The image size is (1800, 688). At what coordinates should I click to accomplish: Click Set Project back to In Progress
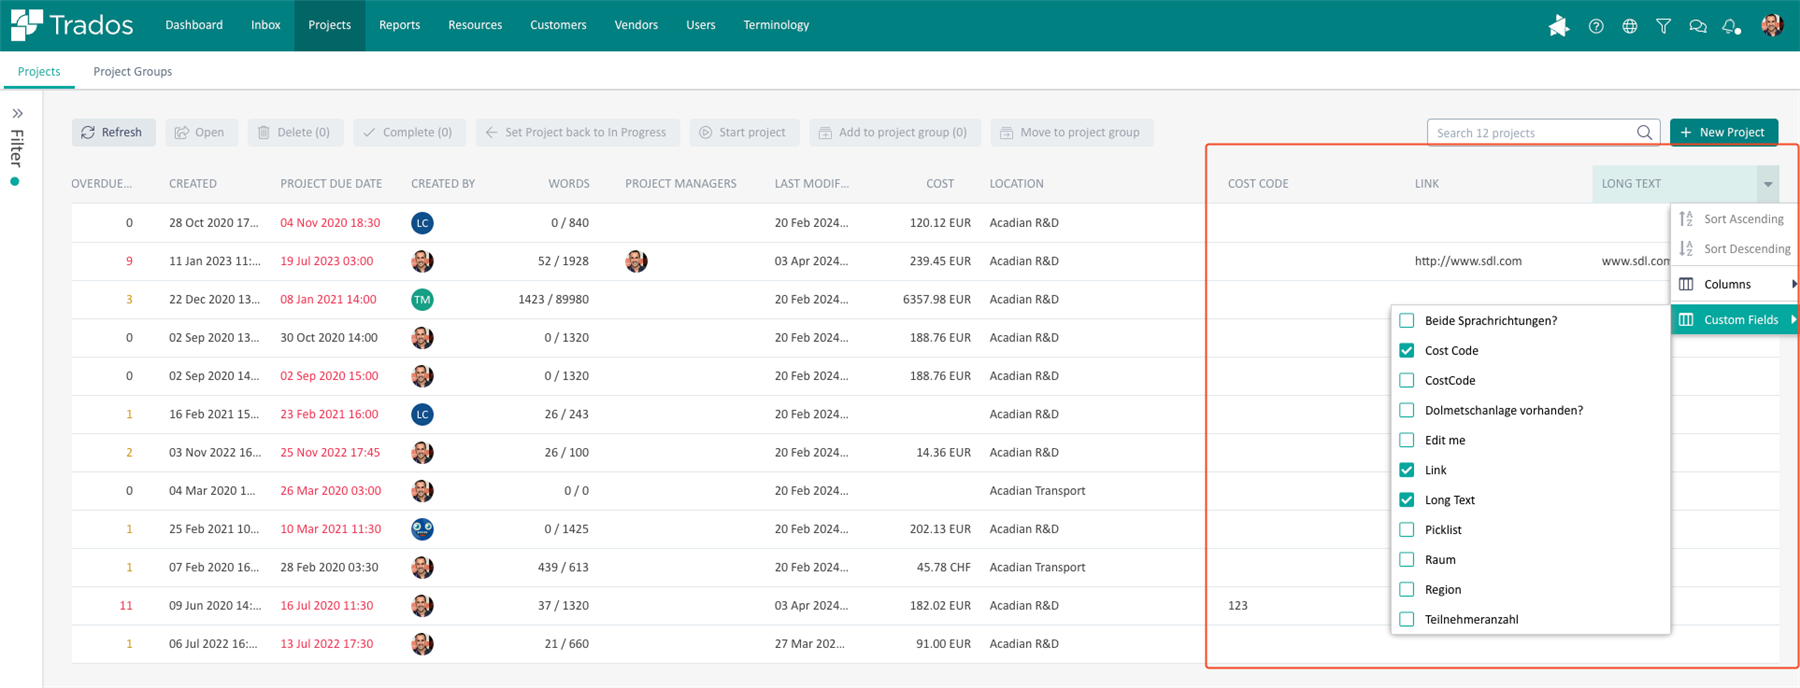[577, 132]
